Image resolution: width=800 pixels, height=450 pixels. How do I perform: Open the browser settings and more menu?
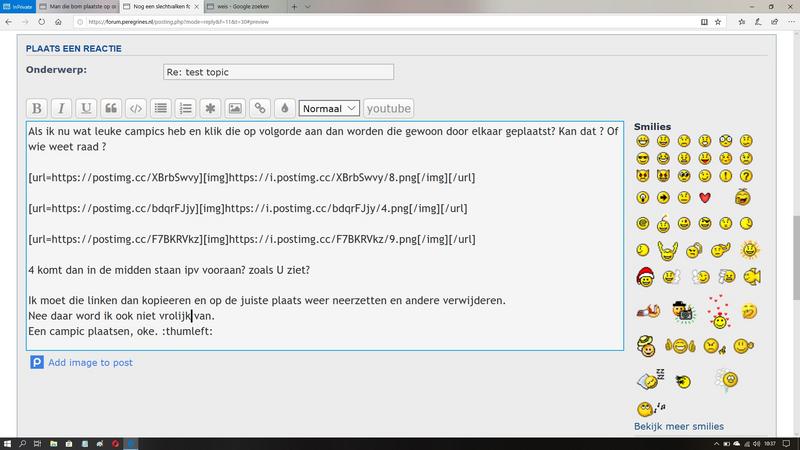[x=791, y=22]
